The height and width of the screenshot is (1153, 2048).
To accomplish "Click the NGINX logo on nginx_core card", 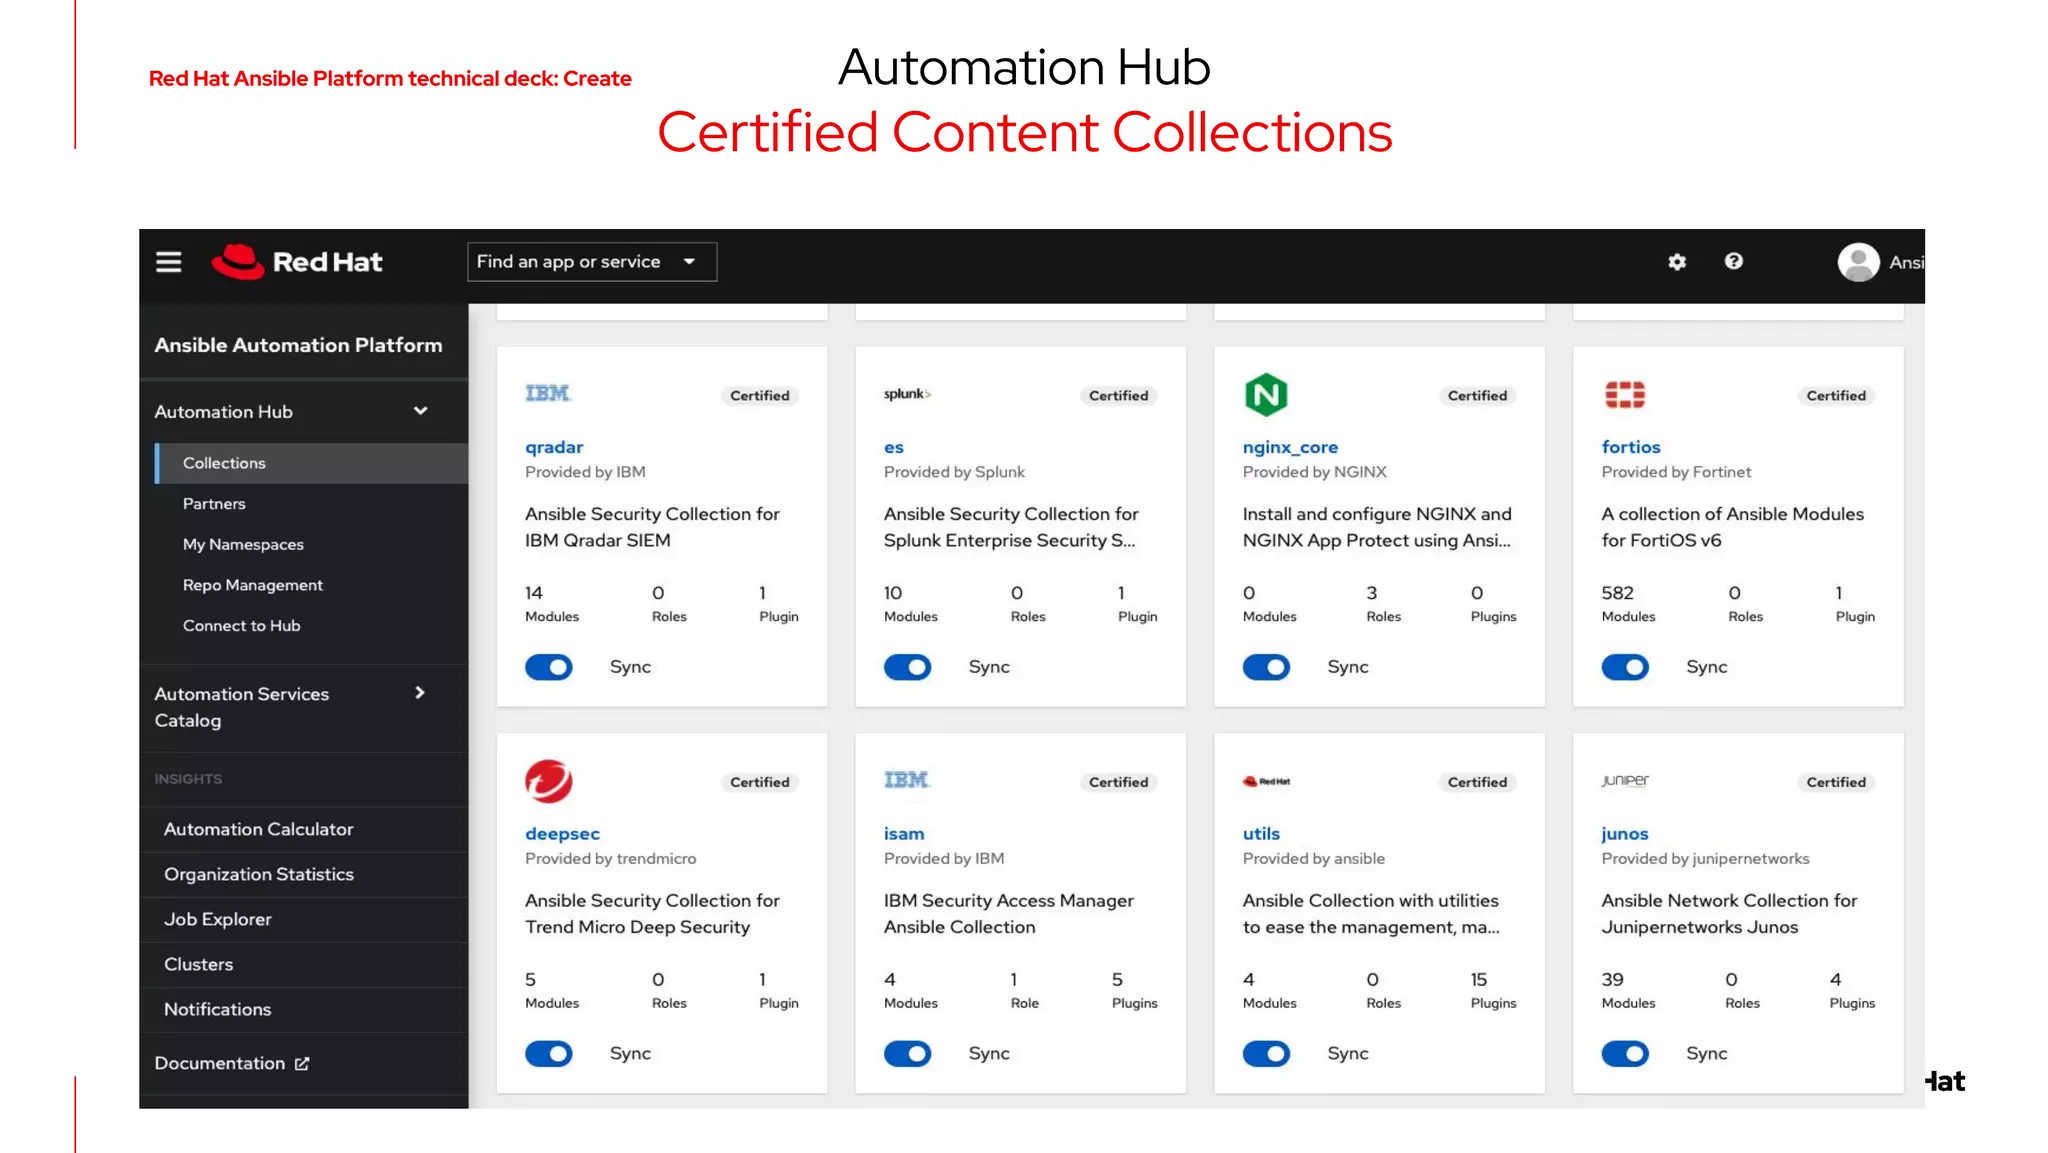I will click(x=1265, y=395).
